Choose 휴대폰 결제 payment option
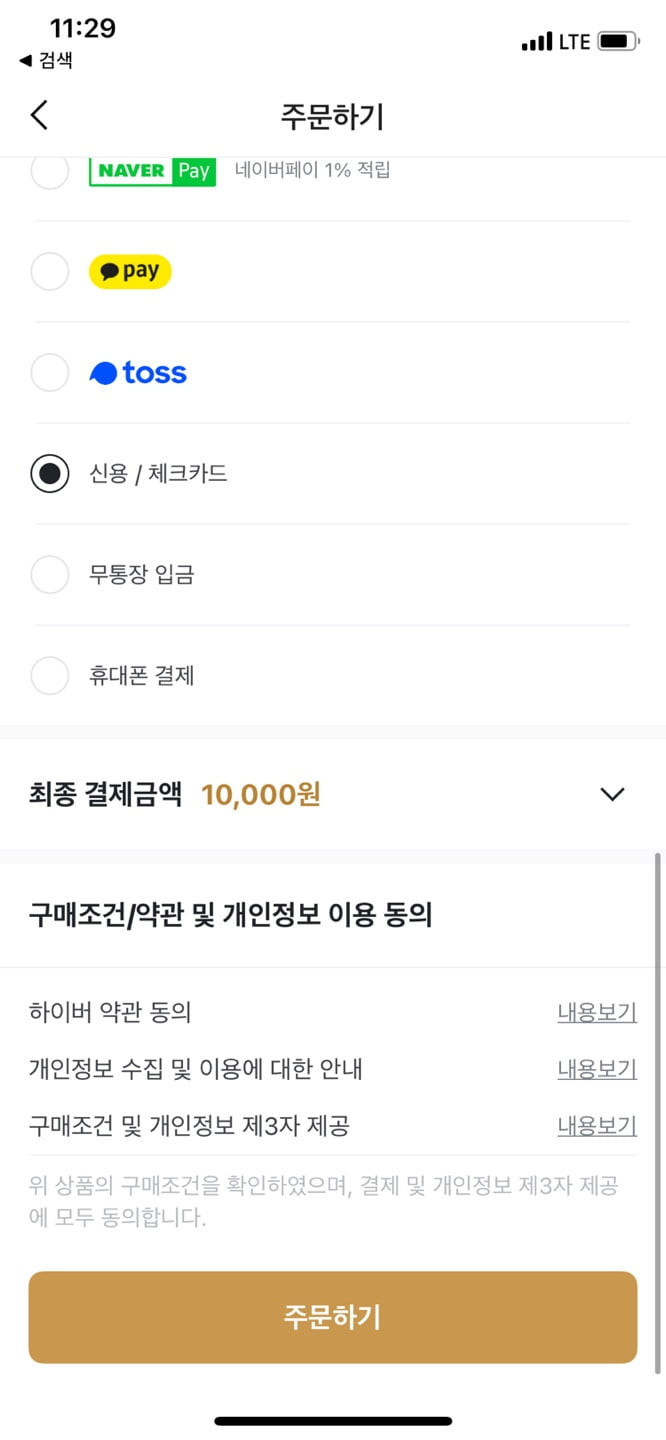The image size is (666, 1440). click(332, 677)
